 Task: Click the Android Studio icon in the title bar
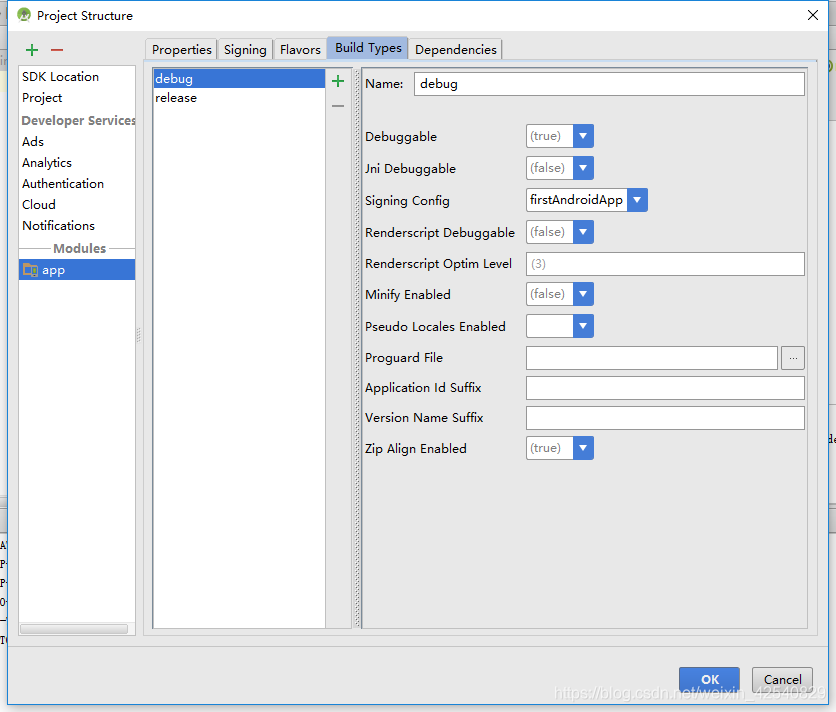[24, 15]
